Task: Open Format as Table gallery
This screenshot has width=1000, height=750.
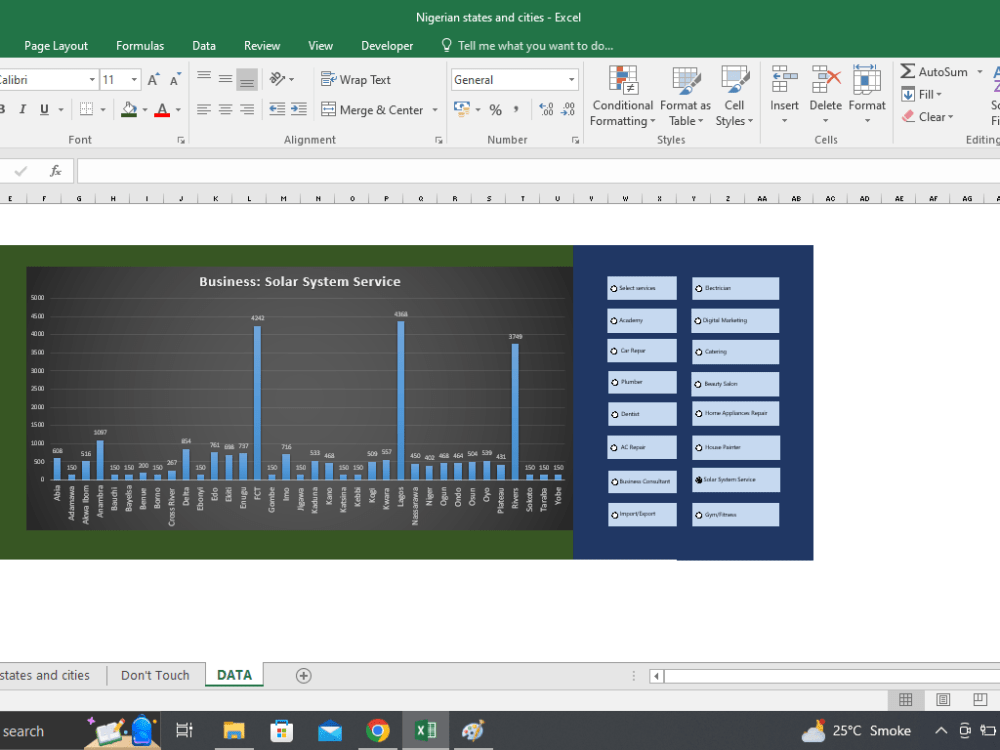Action: [x=686, y=96]
